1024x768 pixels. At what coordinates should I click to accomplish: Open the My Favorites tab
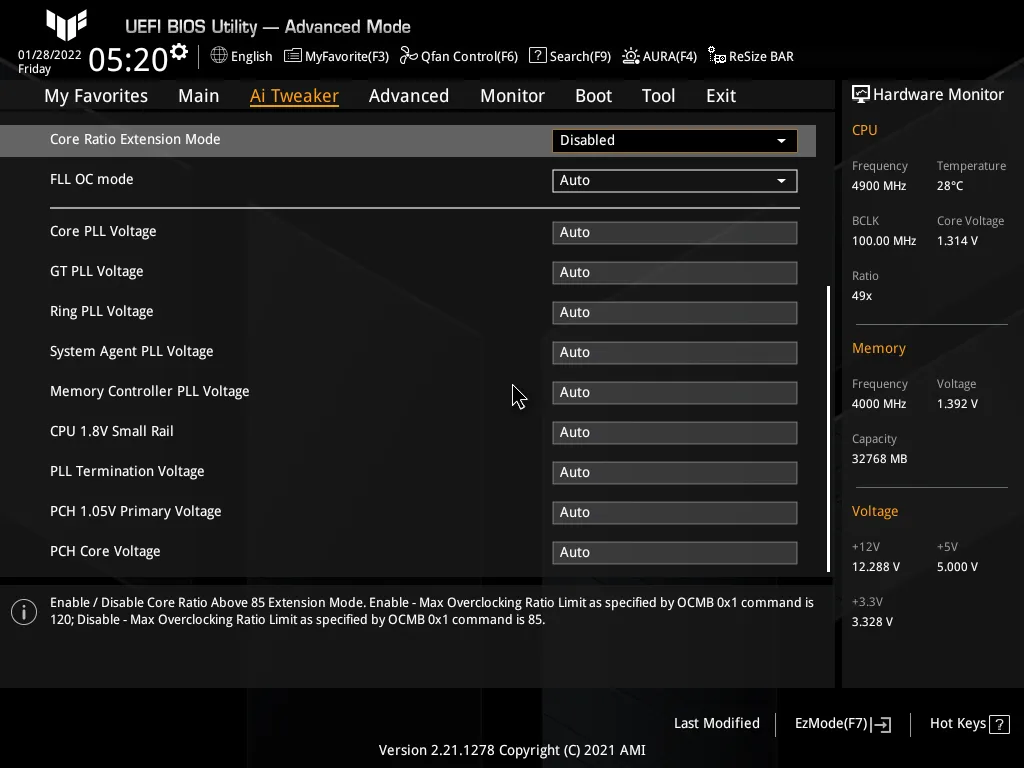(96, 96)
